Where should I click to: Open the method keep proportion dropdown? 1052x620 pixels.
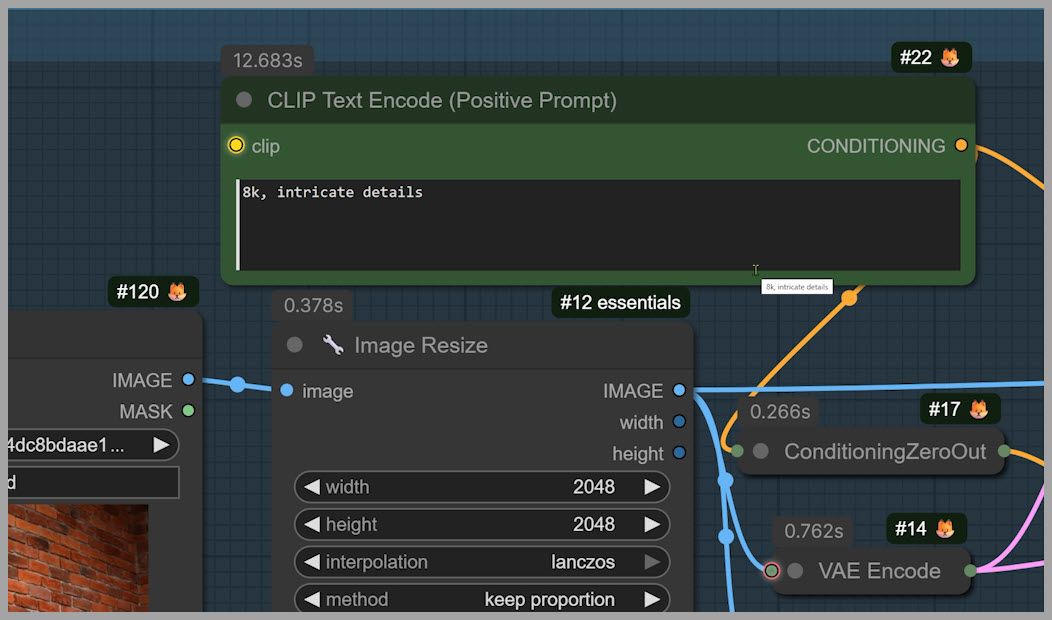(481, 599)
